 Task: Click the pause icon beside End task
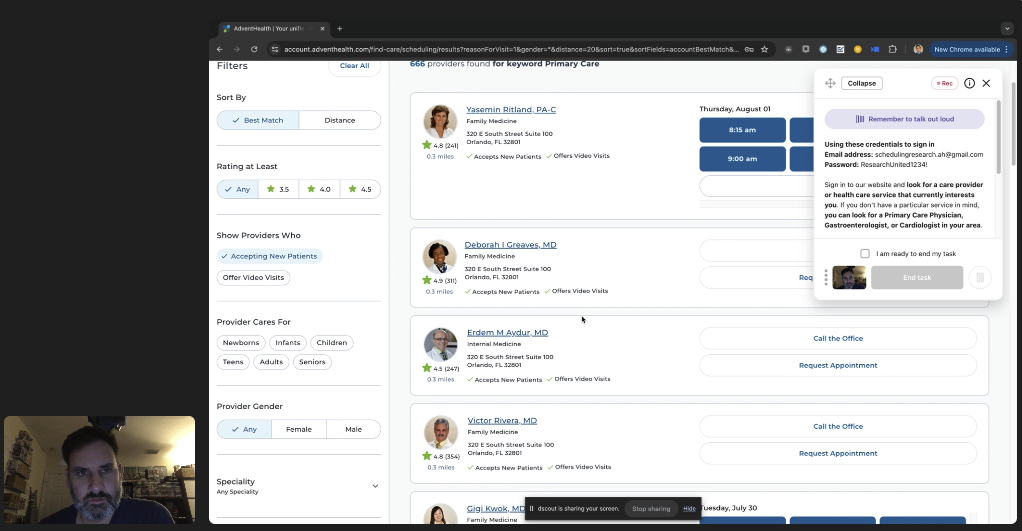[x=980, y=278]
